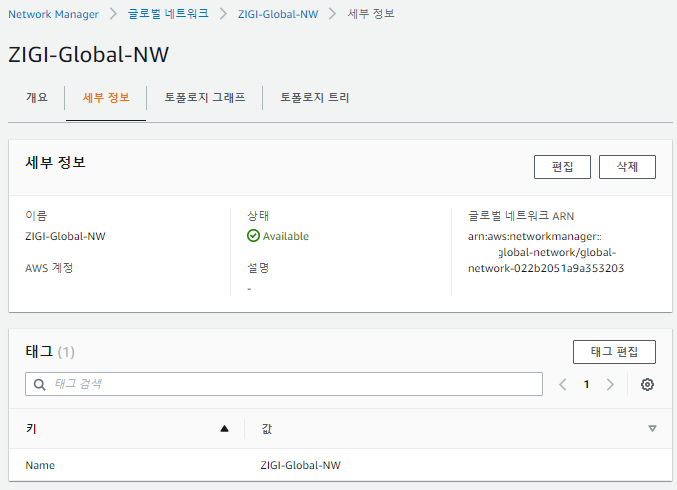This screenshot has height=490, width=677.
Task: Open the tag table settings gear
Action: [647, 384]
